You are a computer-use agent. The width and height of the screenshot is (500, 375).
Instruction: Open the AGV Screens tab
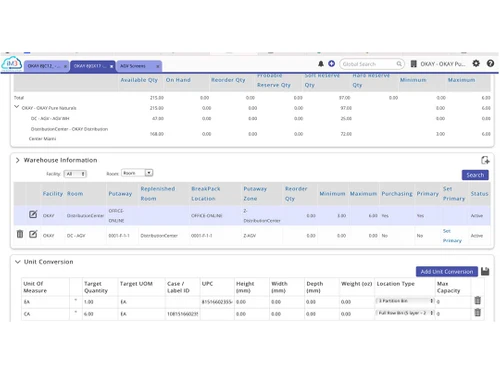133,66
